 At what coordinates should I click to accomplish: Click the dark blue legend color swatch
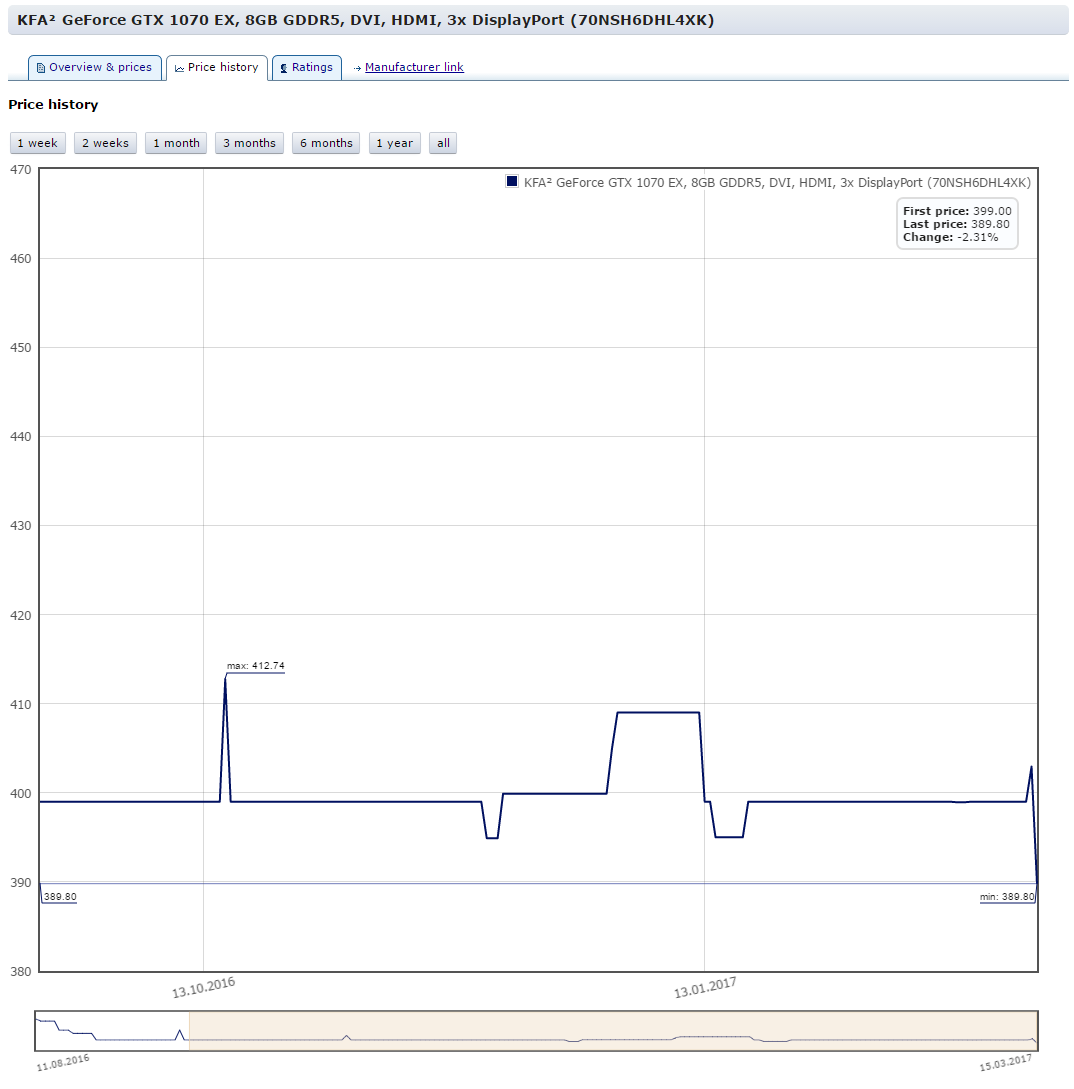[x=512, y=182]
